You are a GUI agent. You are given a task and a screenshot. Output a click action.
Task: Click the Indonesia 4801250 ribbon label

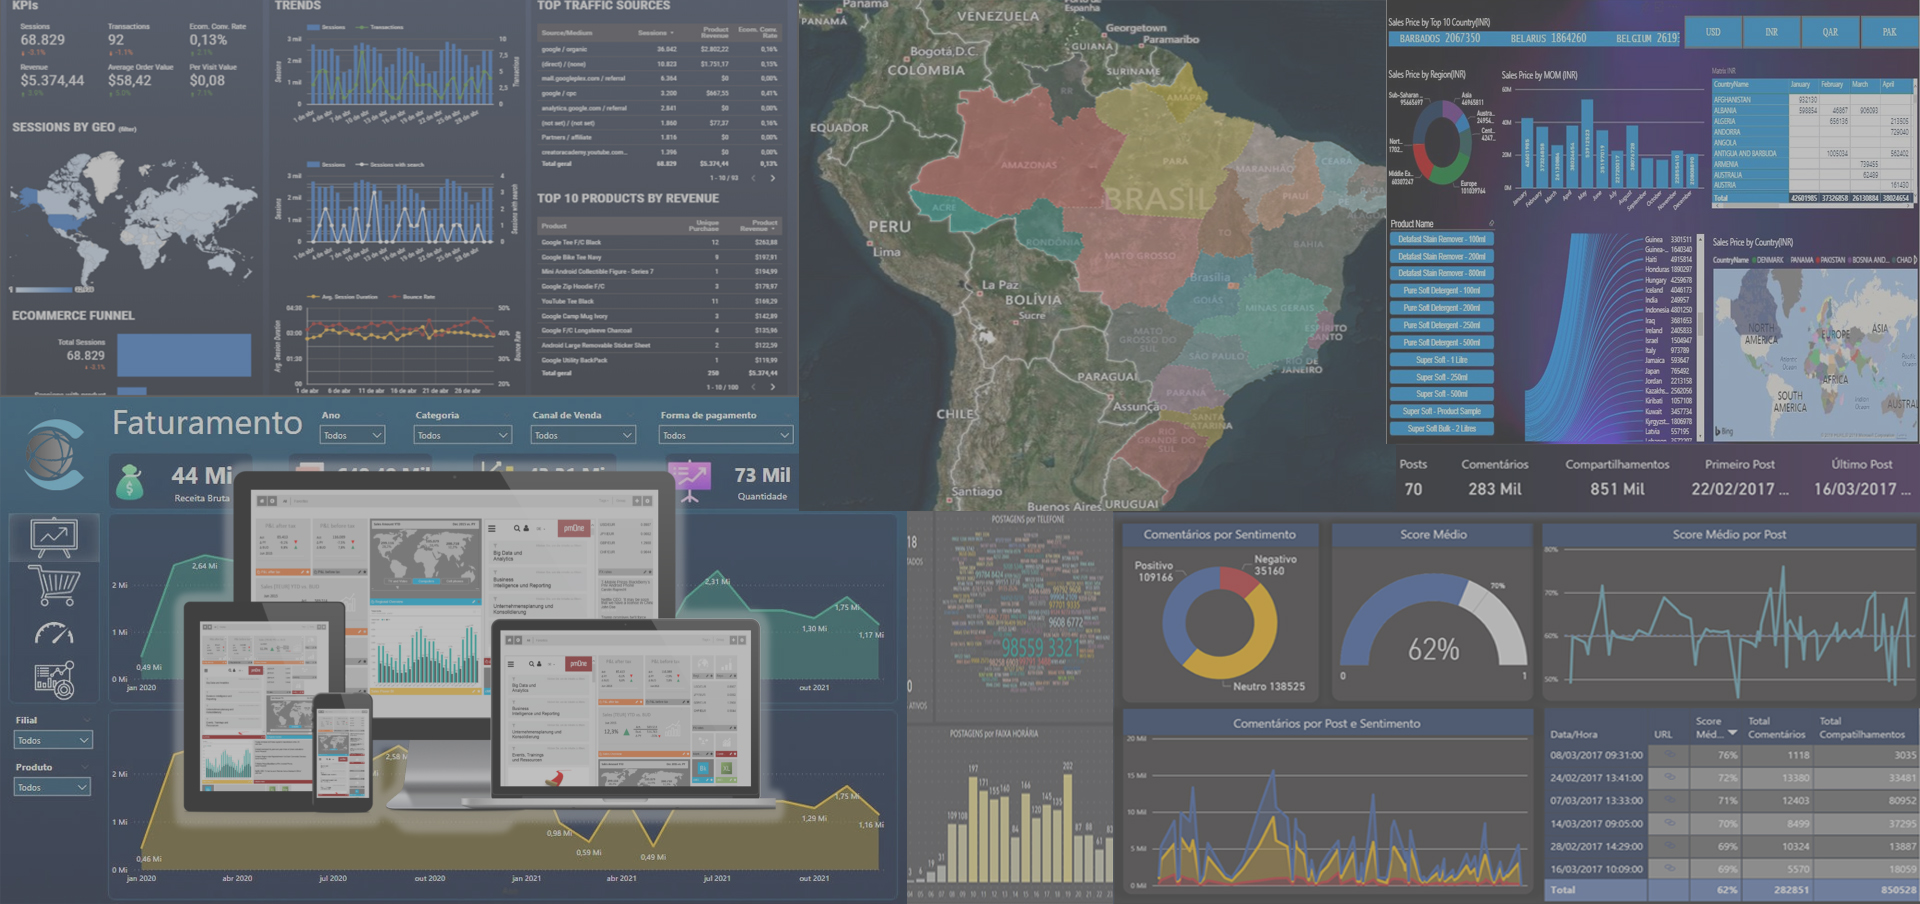[x=1668, y=310]
